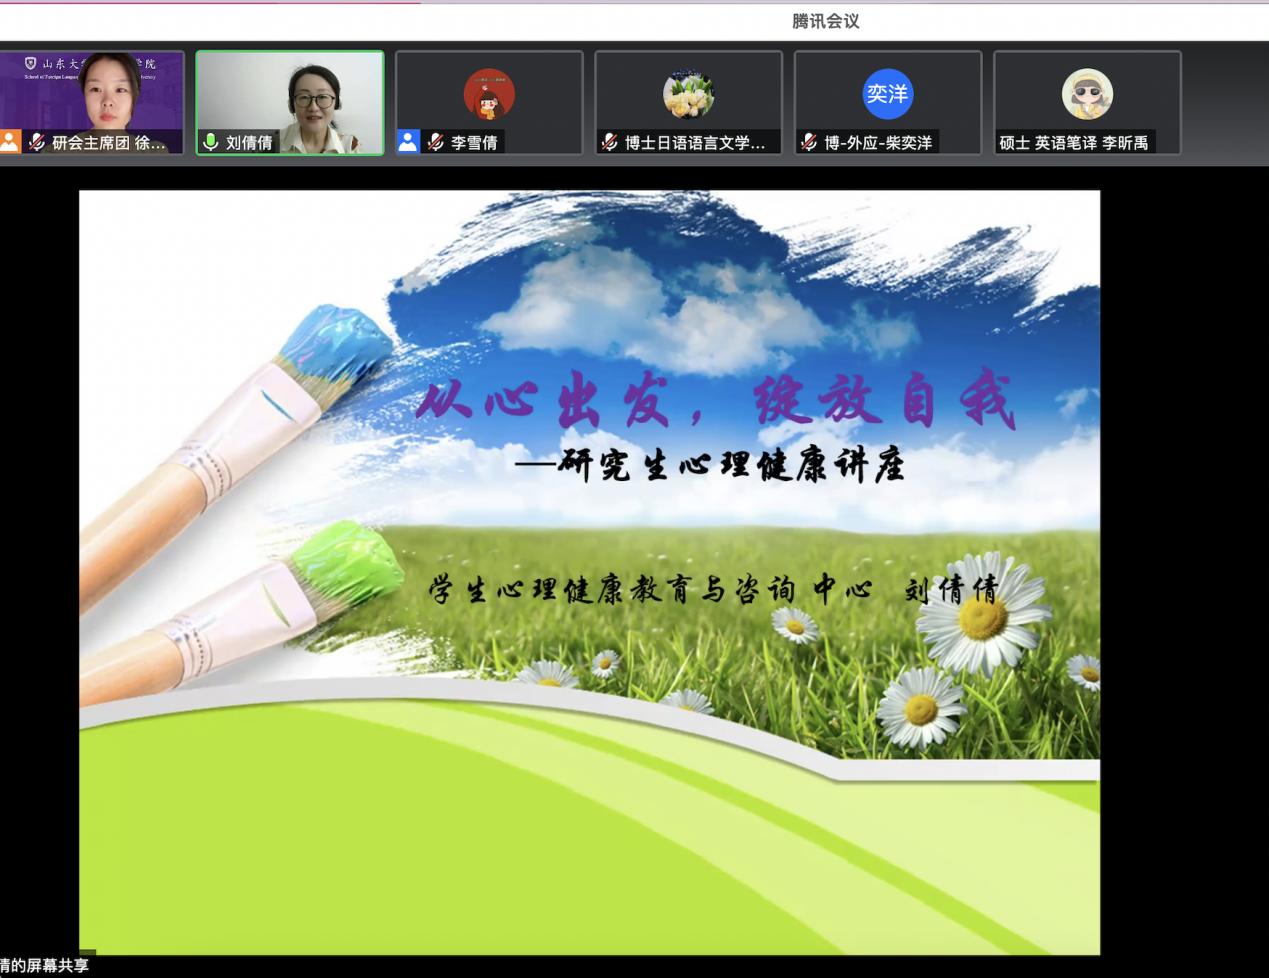This screenshot has height=978, width=1269.
Task: Click the green active microphone icon for 刘倩倩
Action: click(x=211, y=142)
